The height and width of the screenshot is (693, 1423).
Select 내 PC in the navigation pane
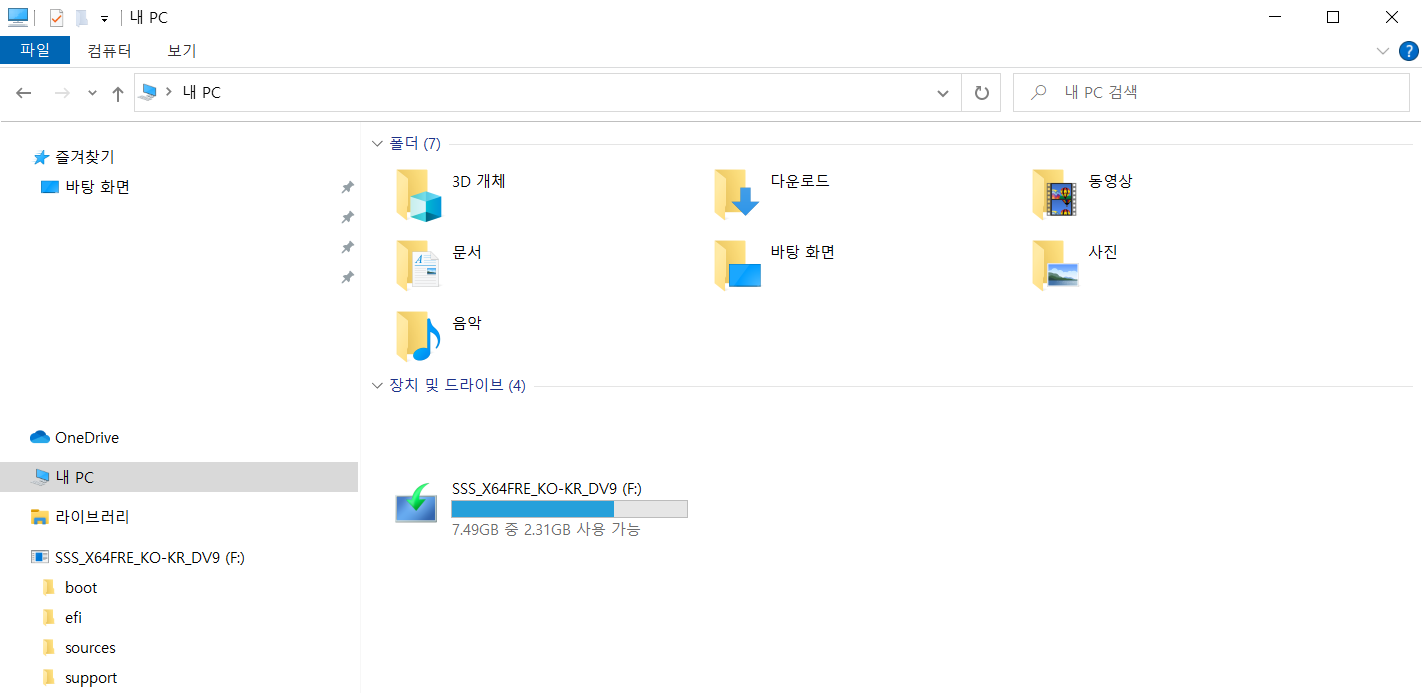[179, 477]
